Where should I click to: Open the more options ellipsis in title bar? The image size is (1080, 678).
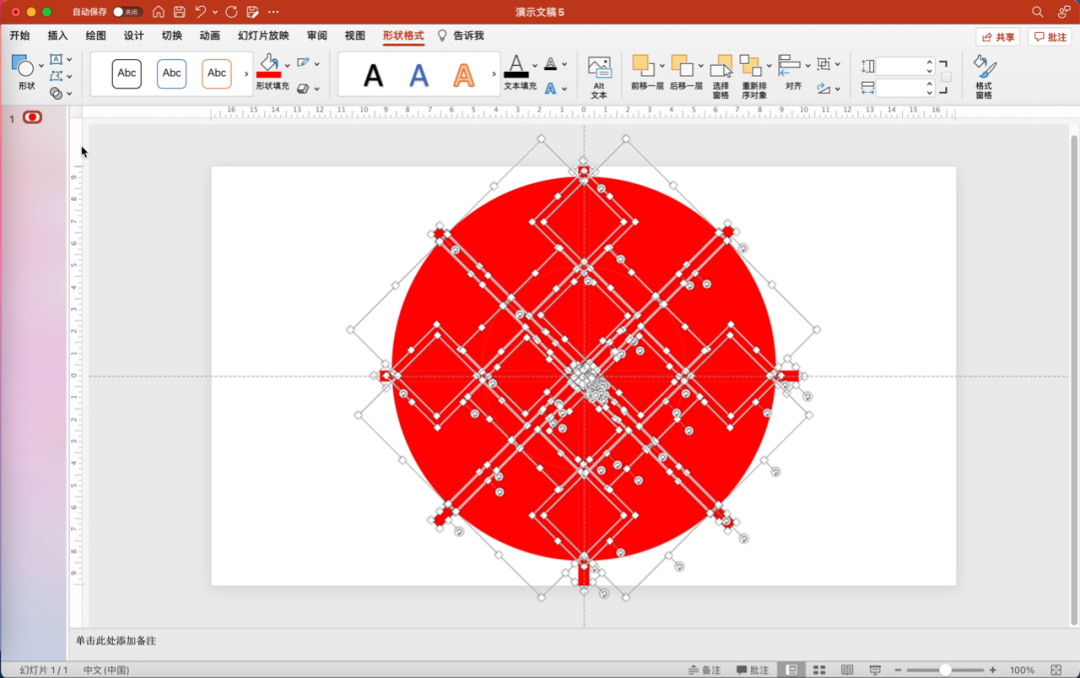coord(273,12)
